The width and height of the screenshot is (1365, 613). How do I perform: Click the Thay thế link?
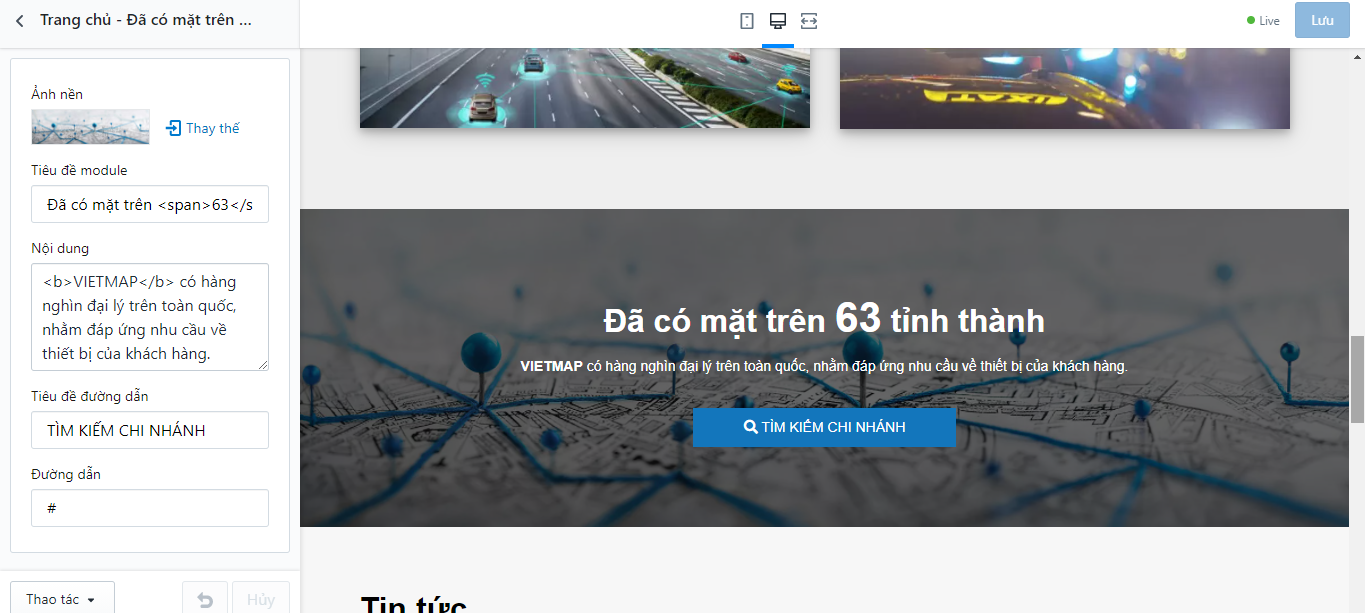pos(203,128)
